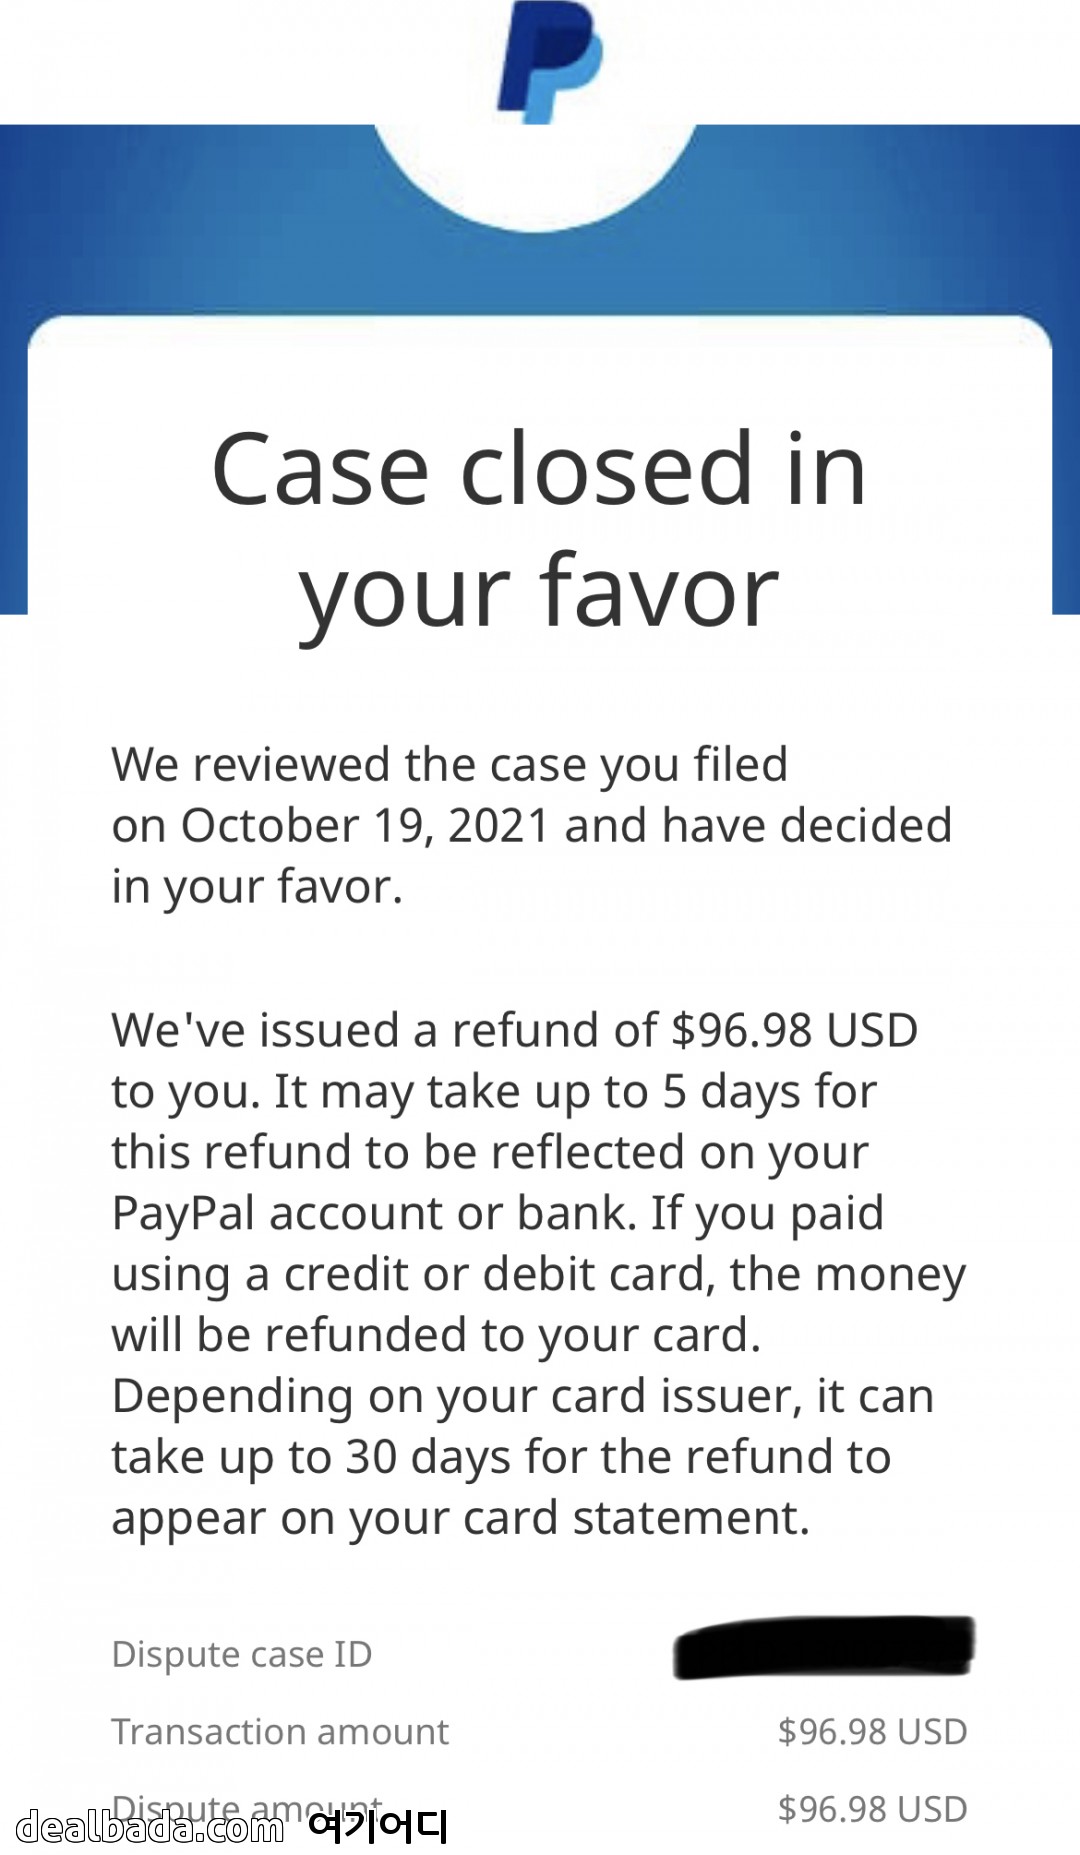Click the Korean 여기어디 watermark text
This screenshot has height=1855, width=1080.
(378, 1828)
